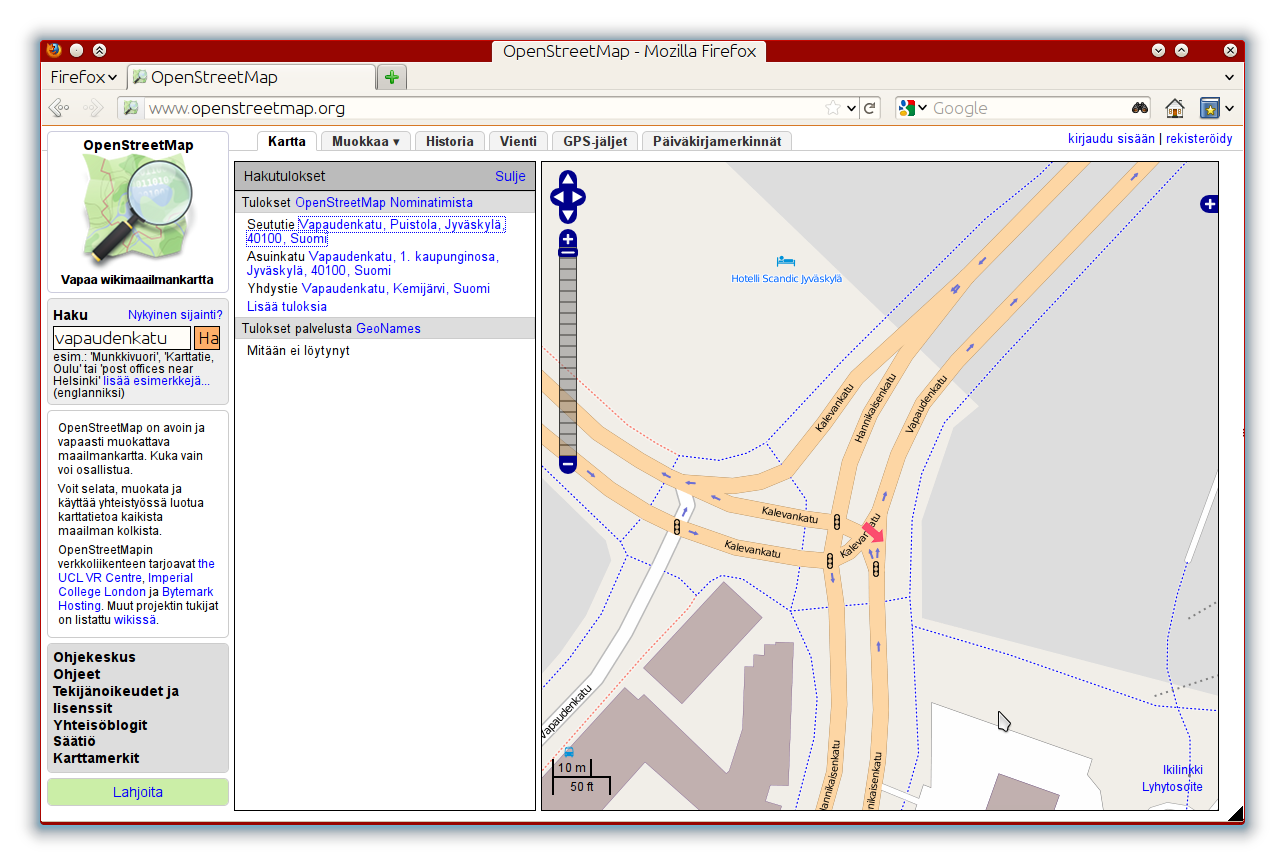Go forward with the browser forward arrow
1285x865 pixels.
pyautogui.click(x=93, y=108)
